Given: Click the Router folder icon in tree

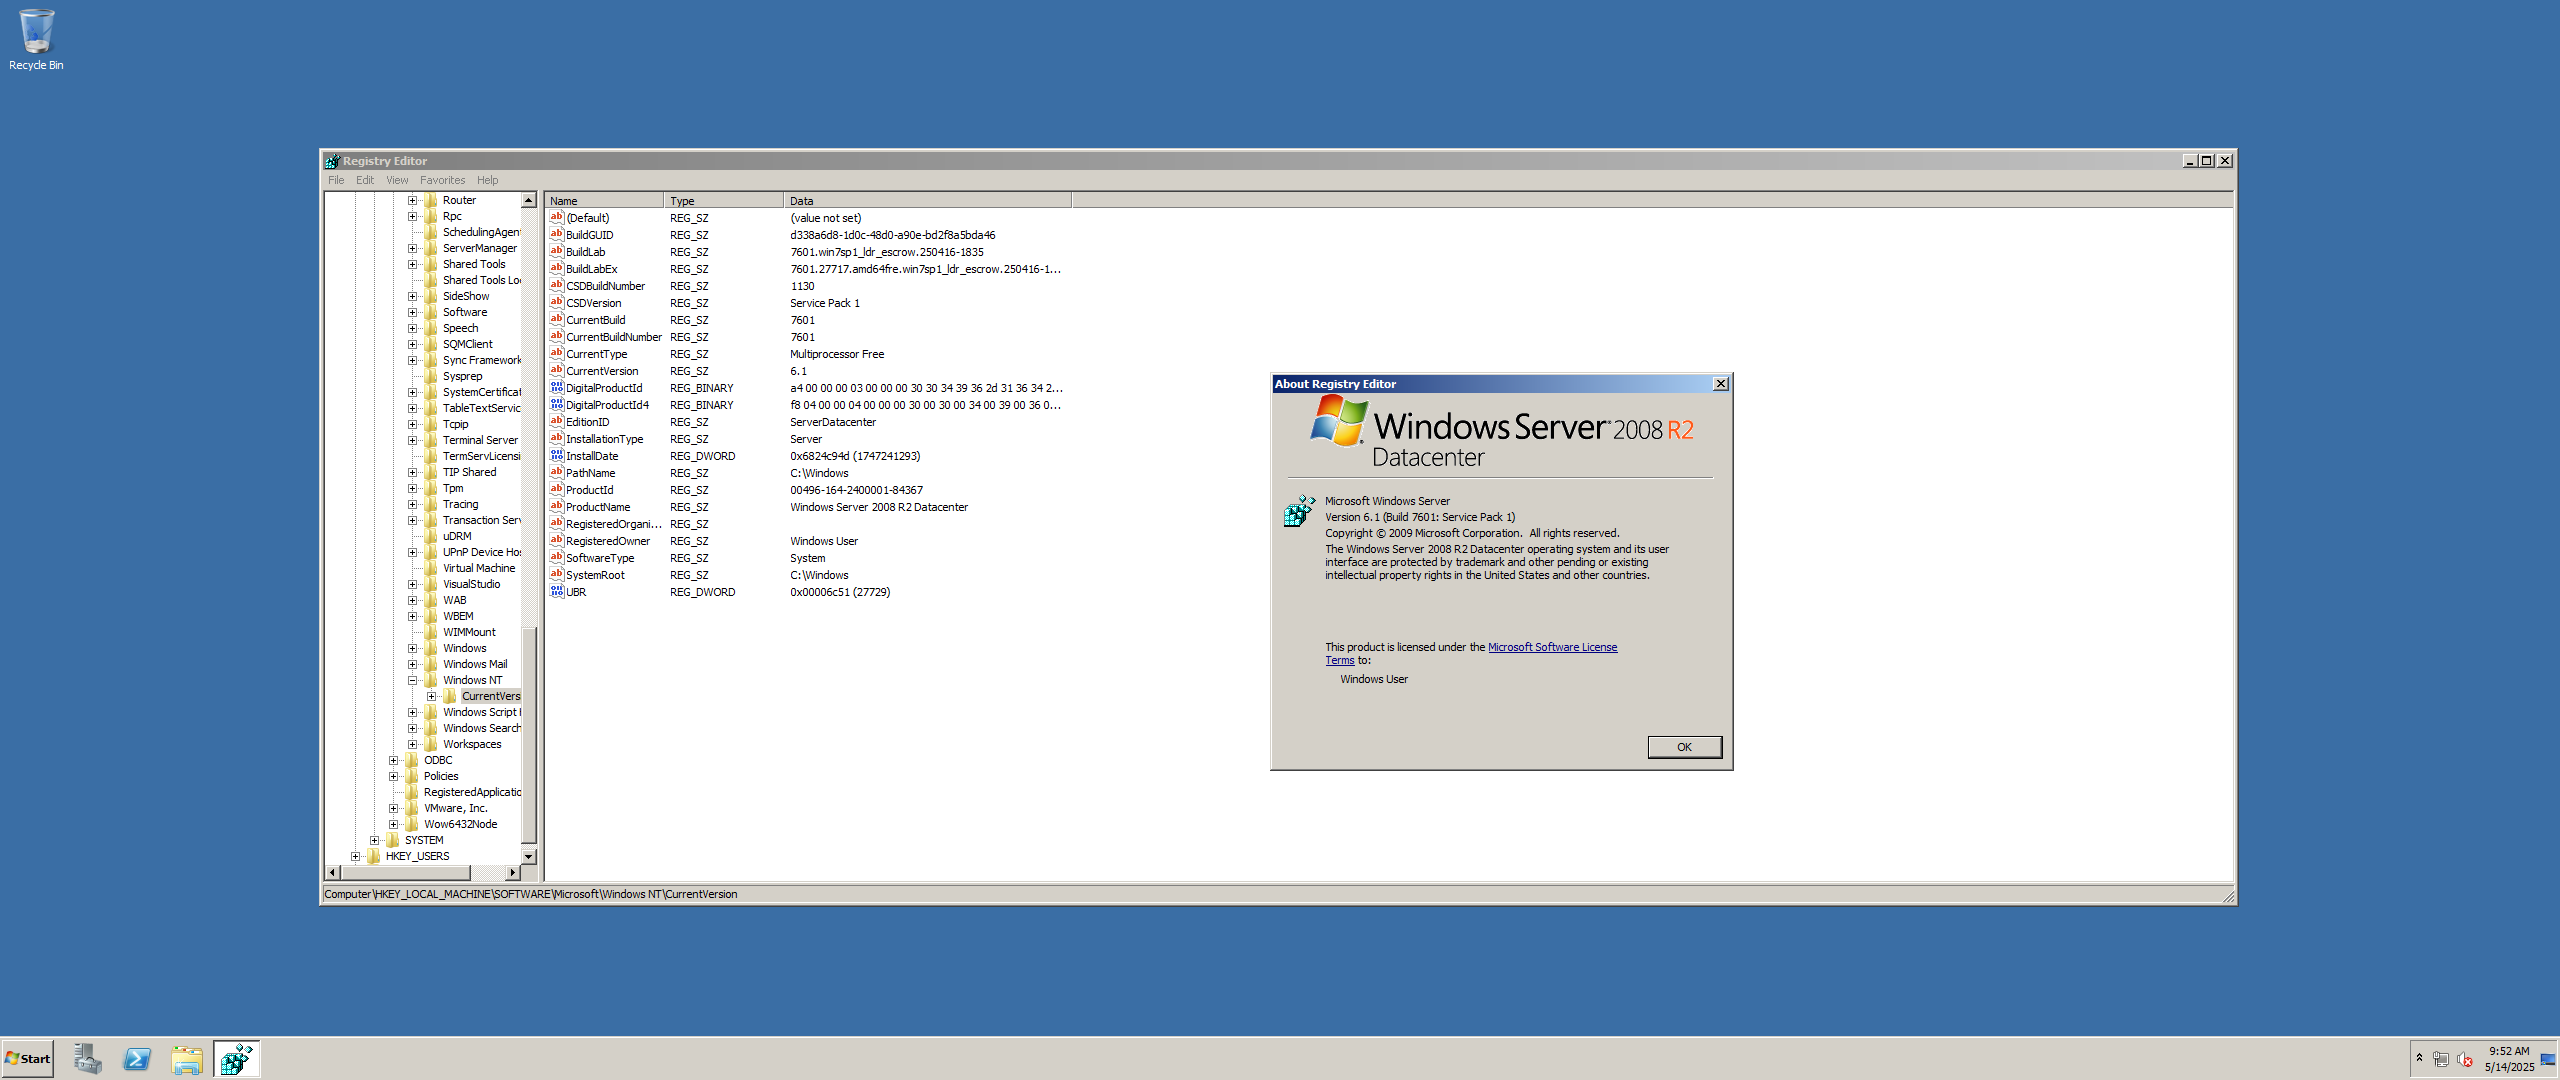Looking at the screenshot, I should pos(431,200).
